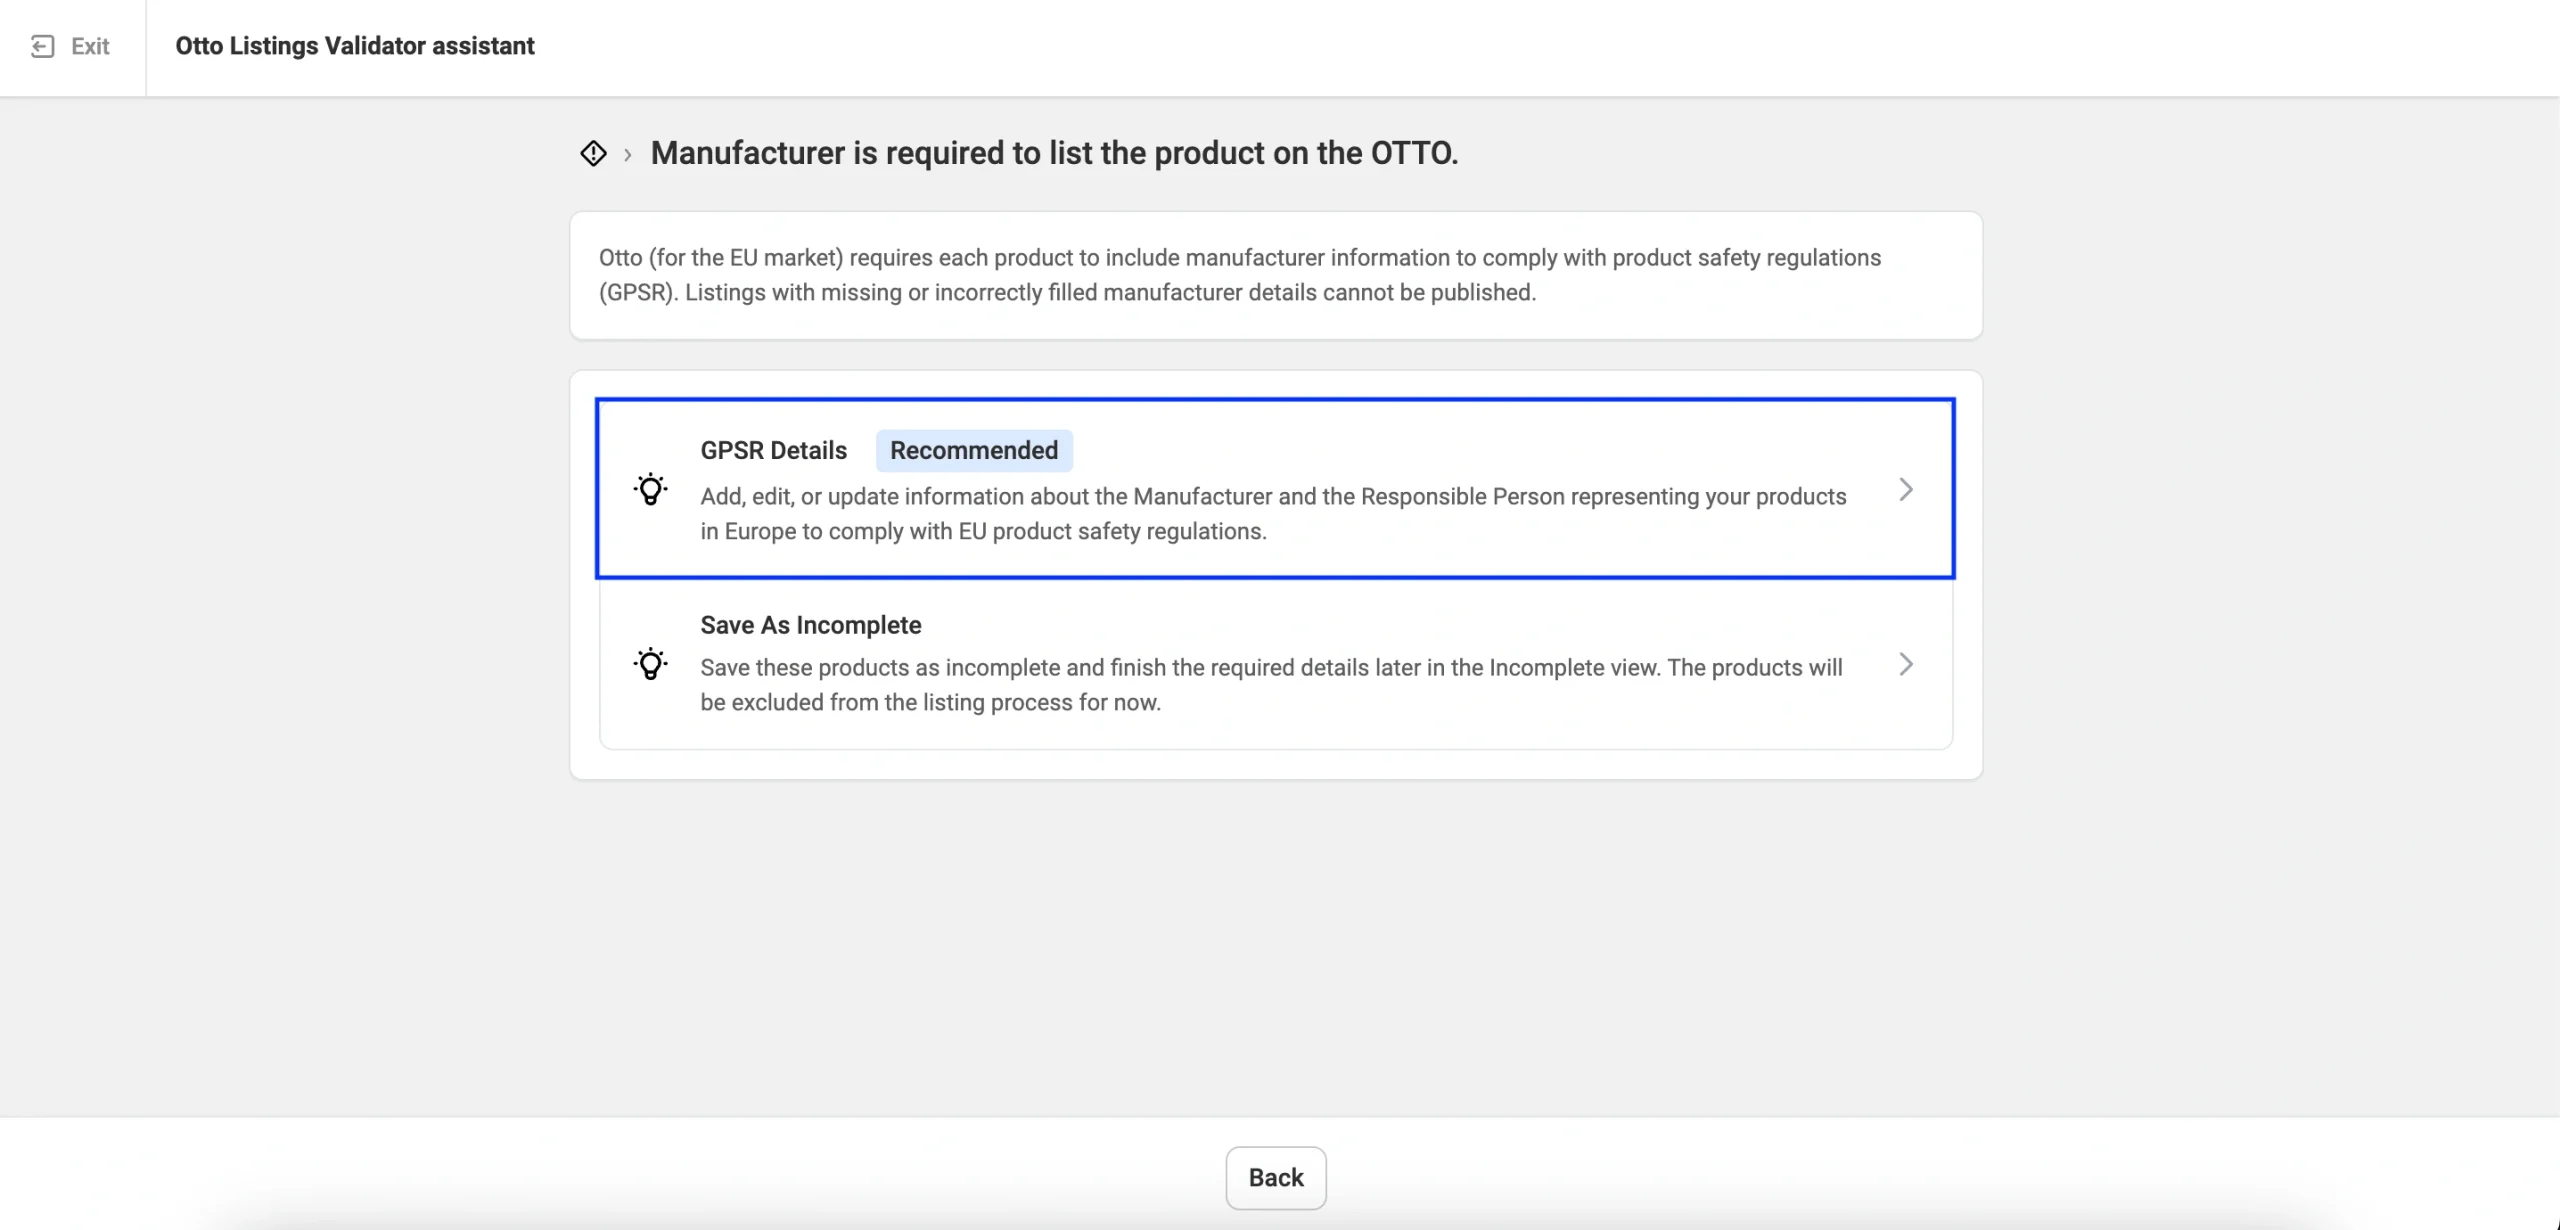The image size is (2560, 1230).
Task: Expand GPSR Details using its right chevron
Action: (1905, 489)
